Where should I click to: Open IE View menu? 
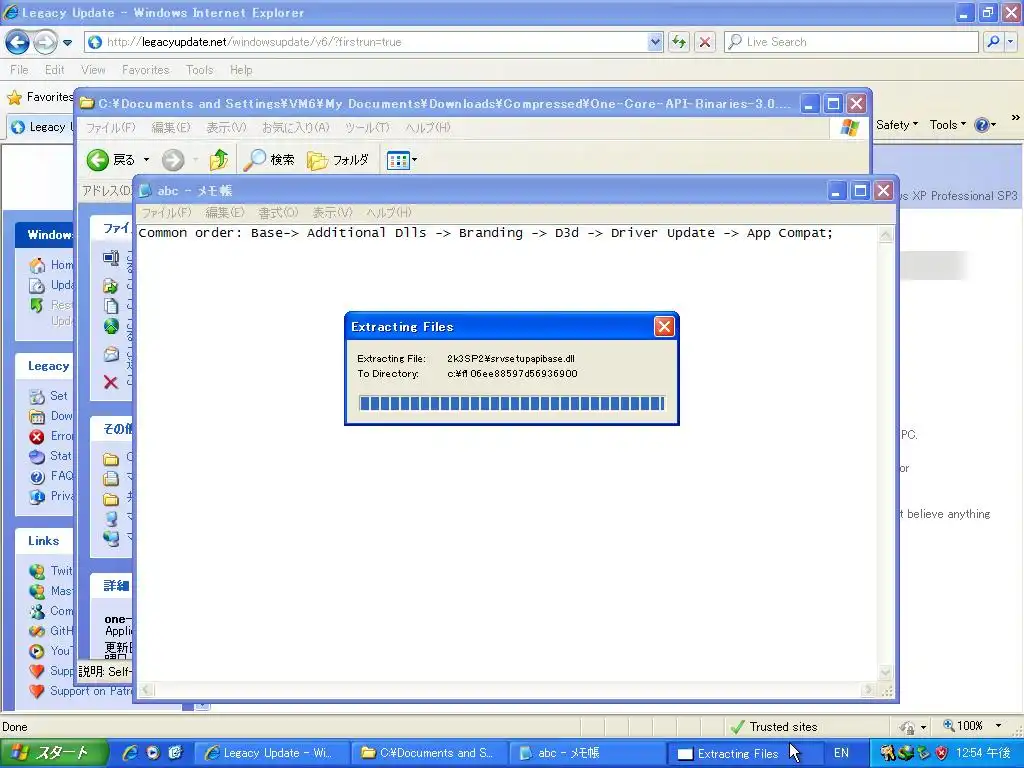[x=93, y=70]
